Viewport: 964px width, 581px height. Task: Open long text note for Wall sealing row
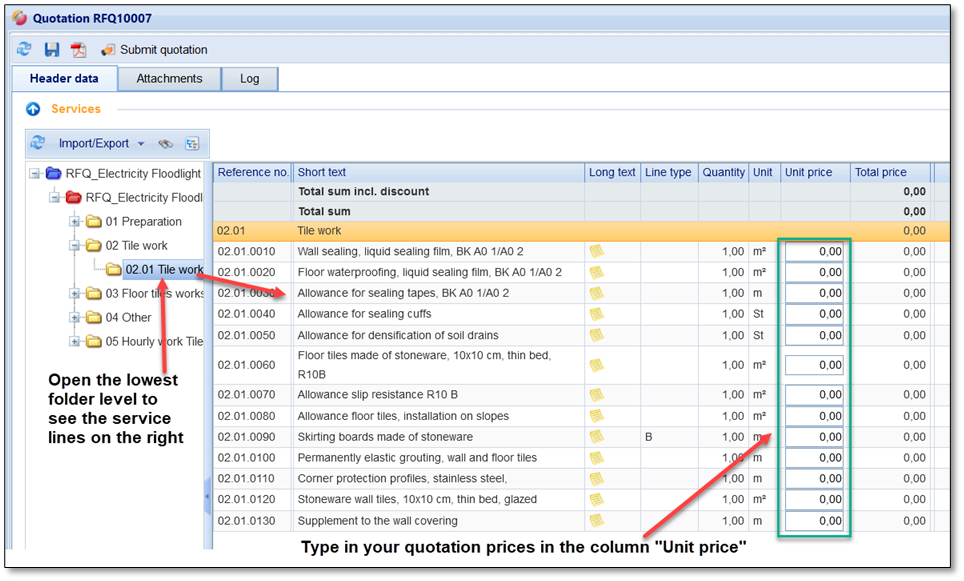(x=597, y=251)
